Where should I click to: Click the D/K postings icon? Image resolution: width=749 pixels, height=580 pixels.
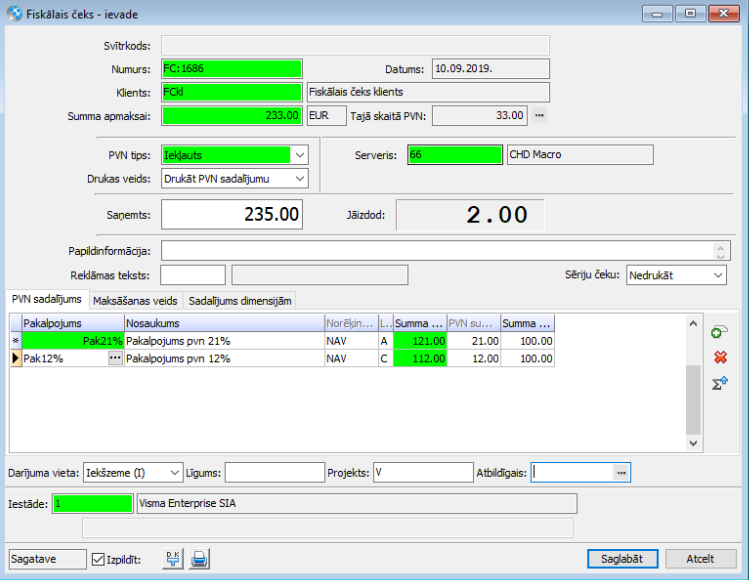pos(173,559)
